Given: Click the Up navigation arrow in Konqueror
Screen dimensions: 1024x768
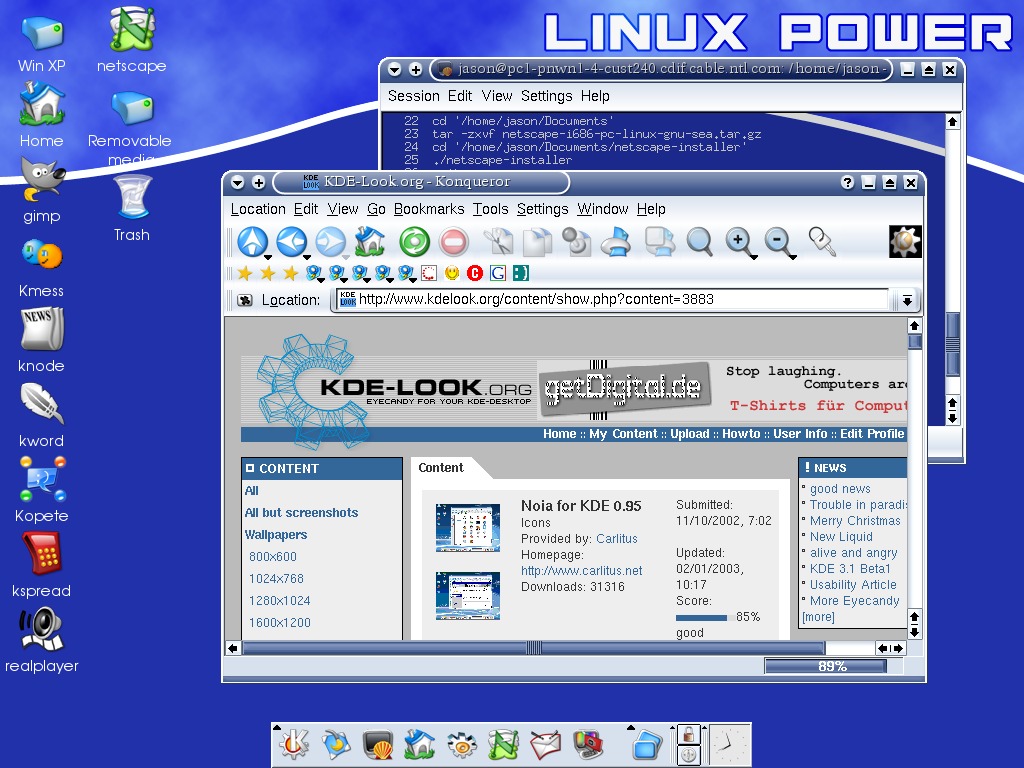Looking at the screenshot, I should click(x=252, y=241).
